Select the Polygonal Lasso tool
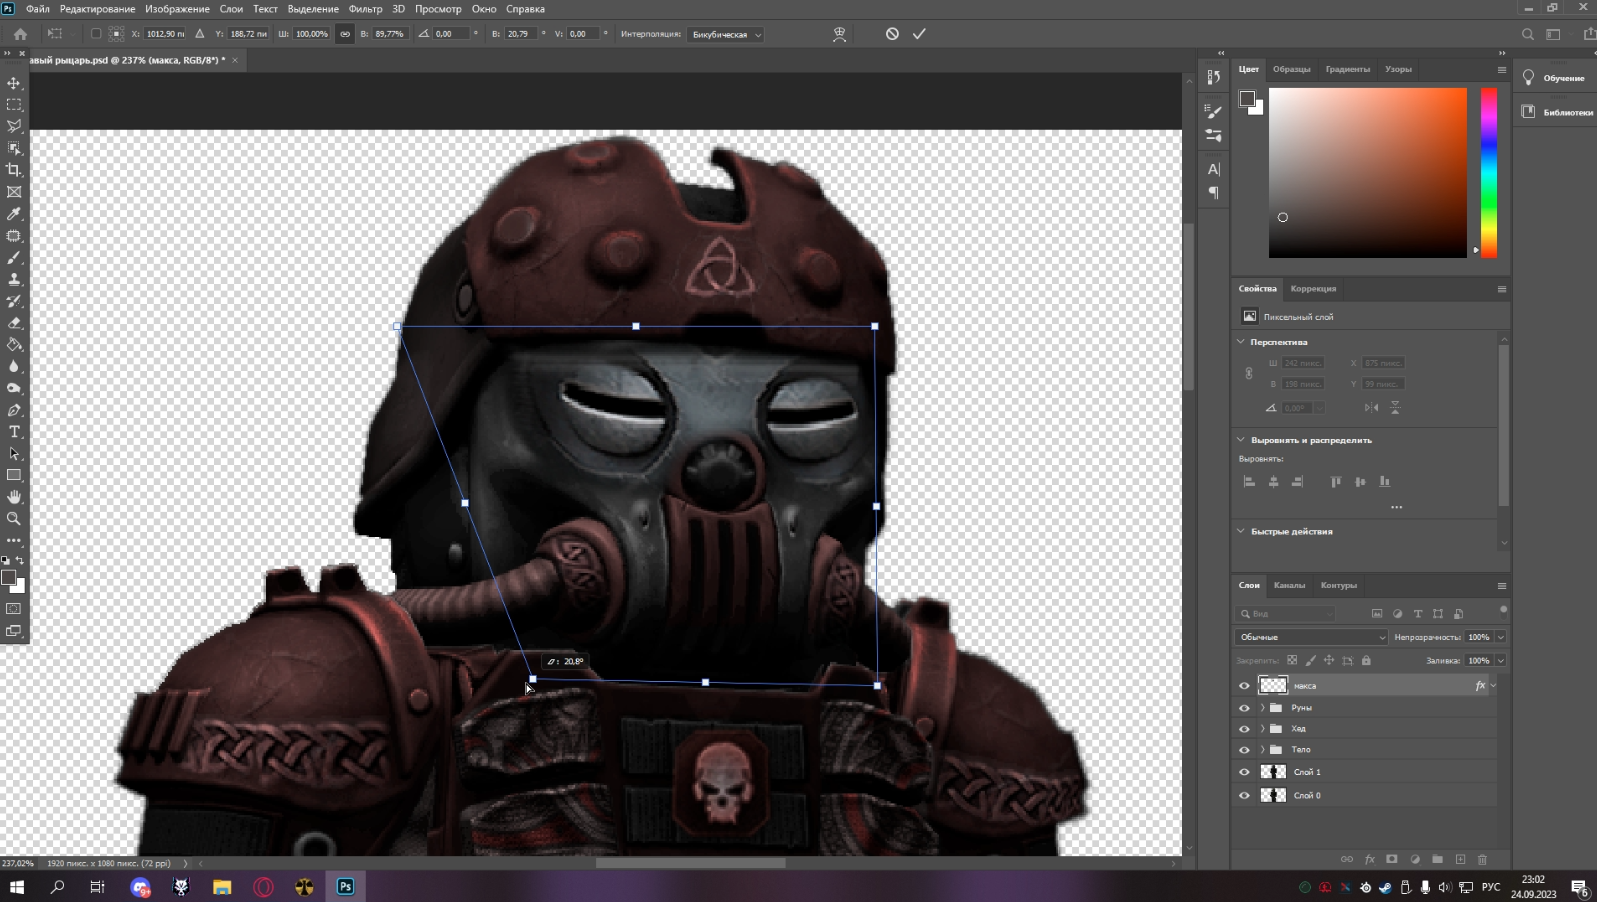This screenshot has width=1597, height=902. pos(14,126)
